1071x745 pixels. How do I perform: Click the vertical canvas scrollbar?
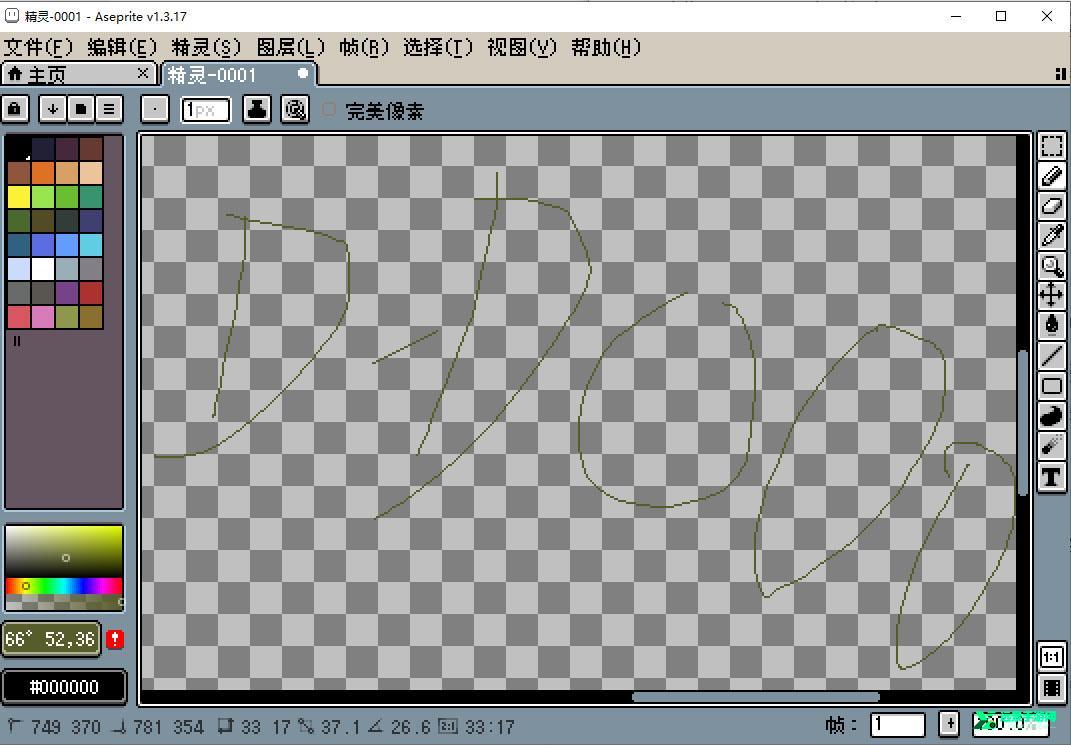(x=1023, y=422)
